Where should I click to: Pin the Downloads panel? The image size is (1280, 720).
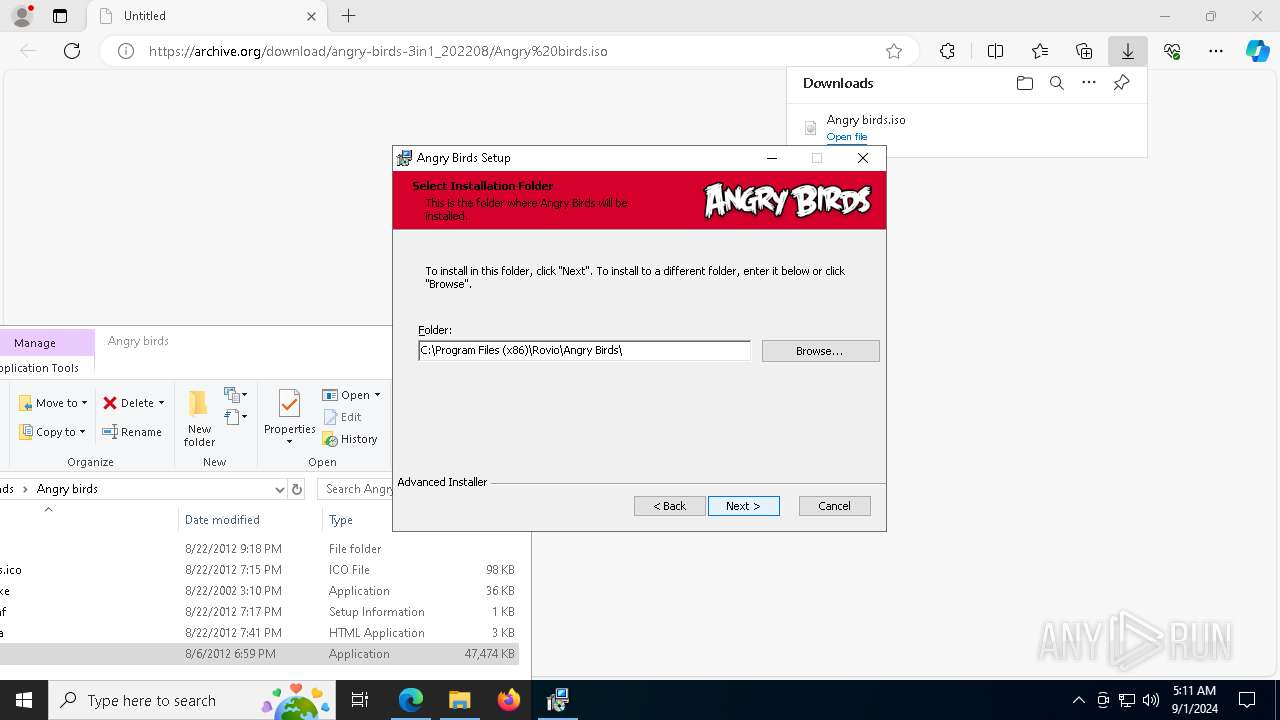click(x=1121, y=83)
